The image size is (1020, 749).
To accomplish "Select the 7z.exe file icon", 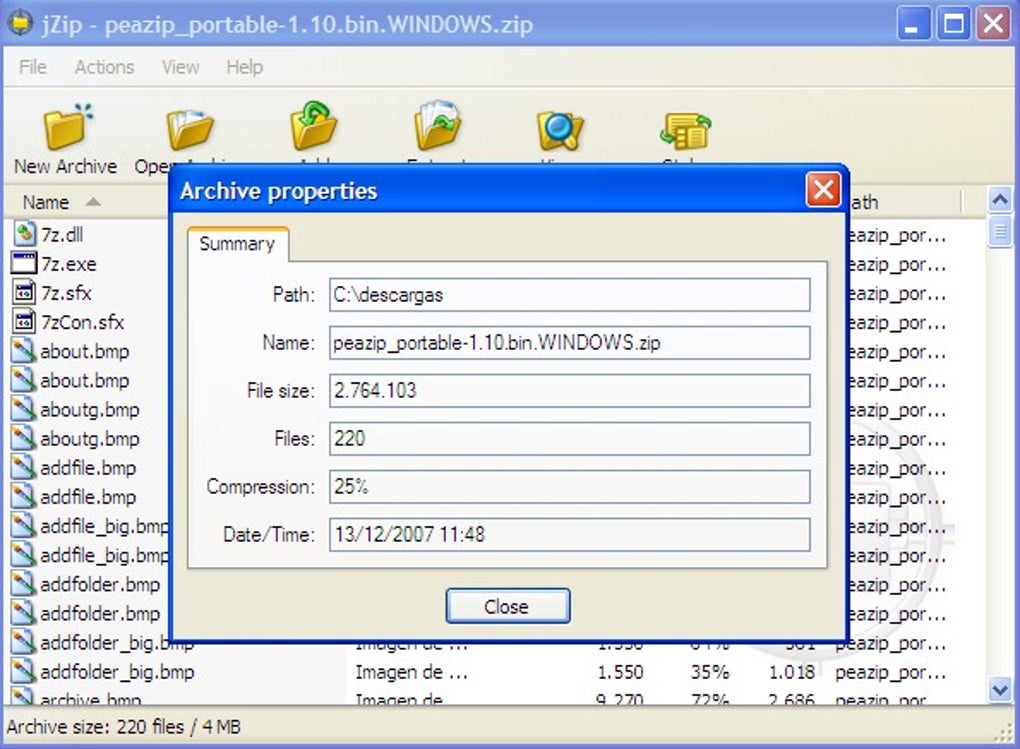I will click(x=24, y=263).
